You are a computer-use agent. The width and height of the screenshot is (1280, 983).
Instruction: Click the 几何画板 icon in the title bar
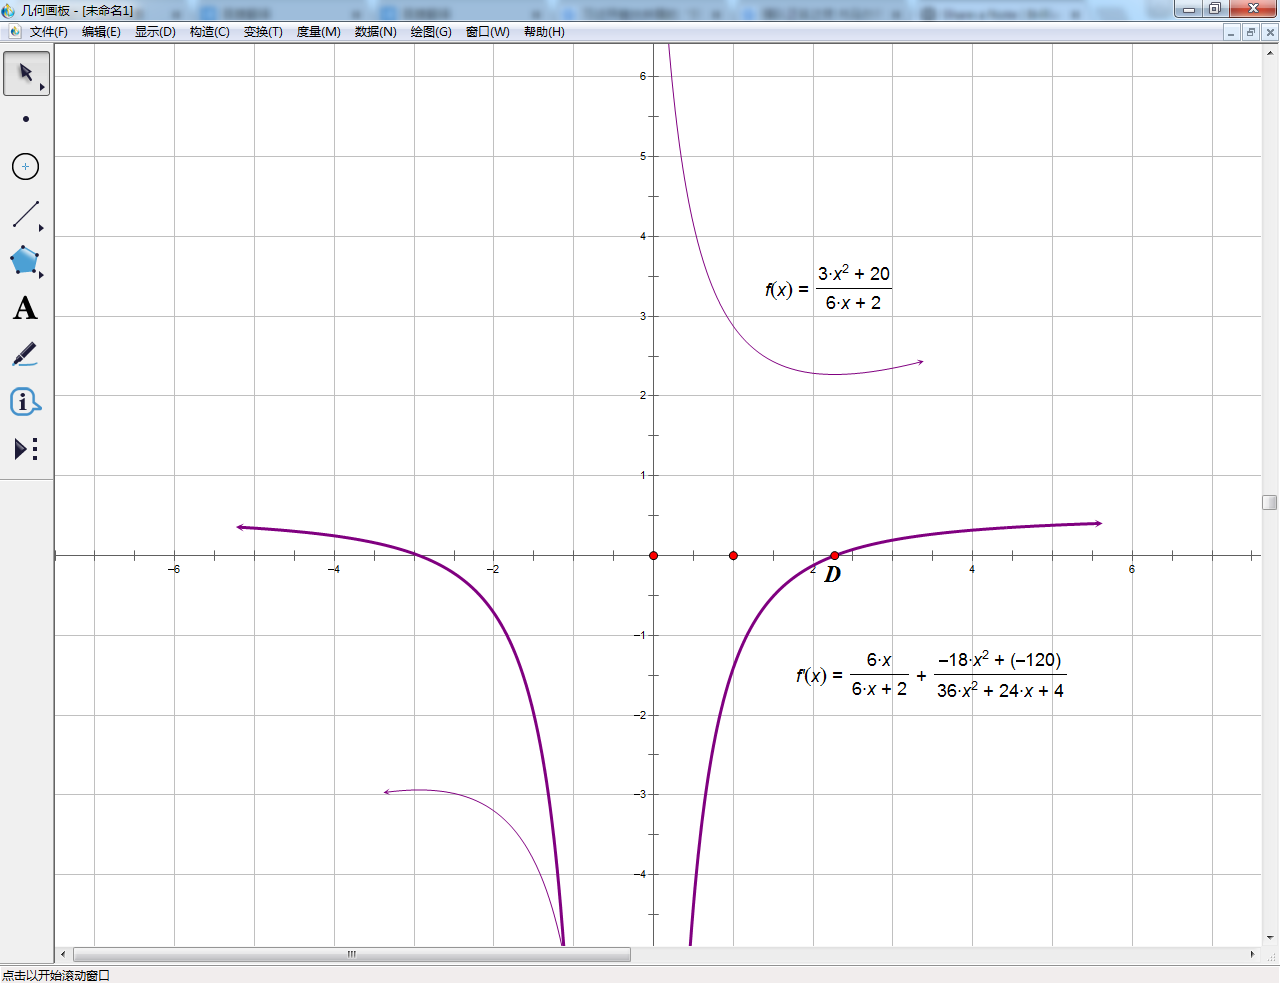point(10,9)
